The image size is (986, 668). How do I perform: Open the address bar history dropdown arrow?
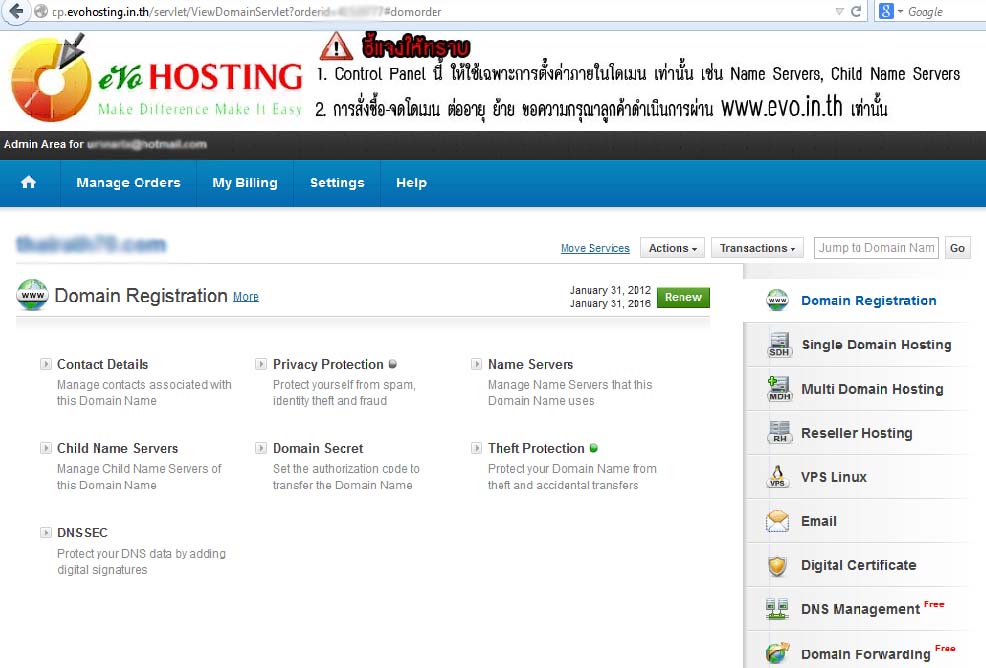[839, 11]
